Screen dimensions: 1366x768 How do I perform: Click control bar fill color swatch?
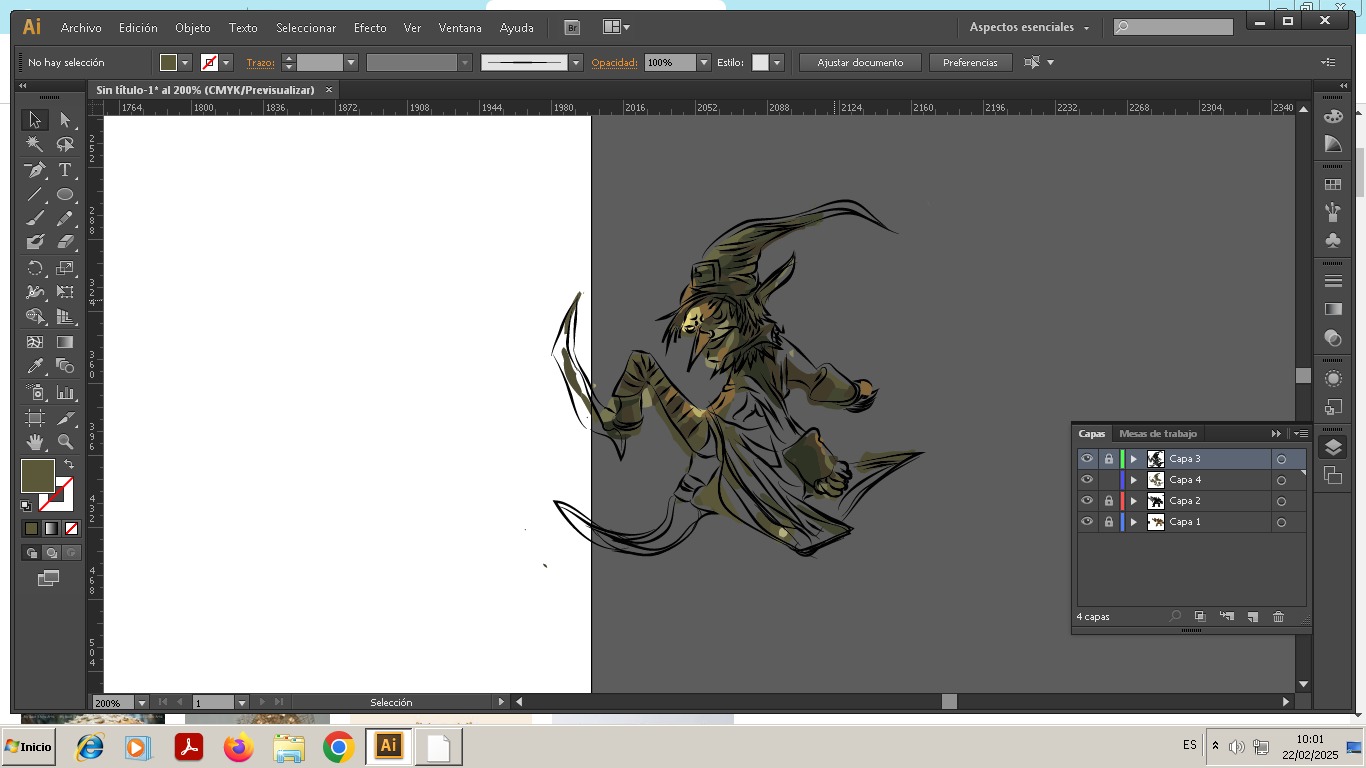[169, 62]
